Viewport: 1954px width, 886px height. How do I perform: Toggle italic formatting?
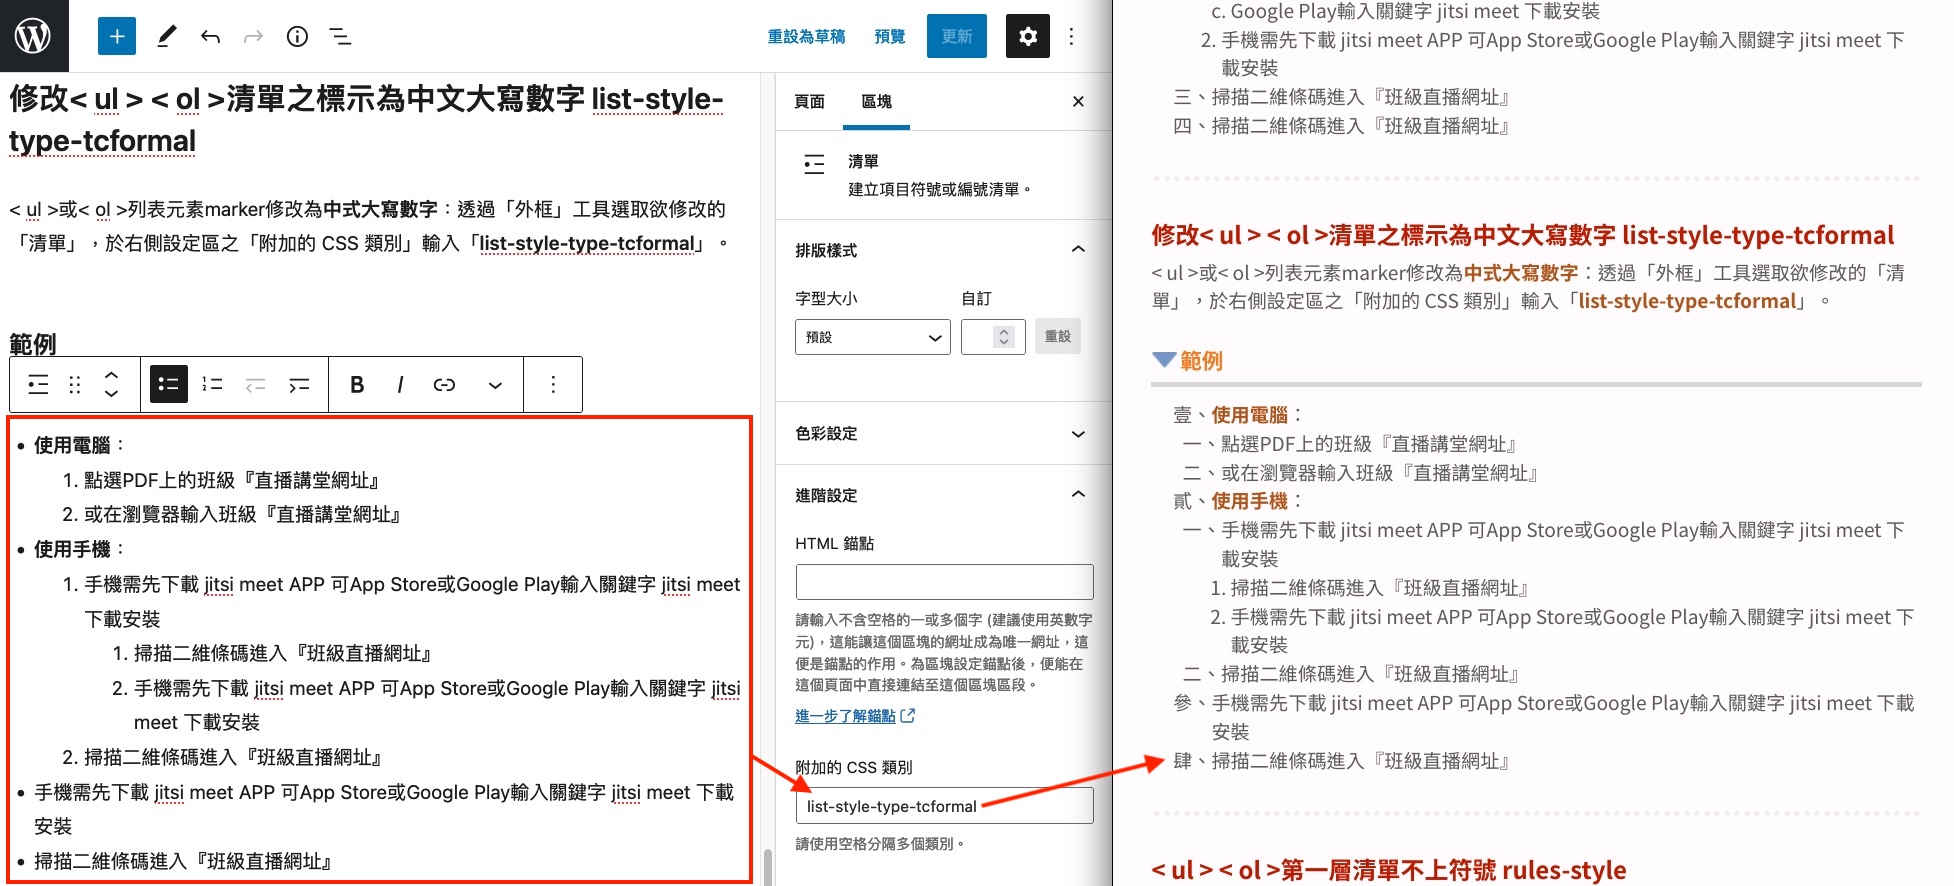tap(400, 385)
